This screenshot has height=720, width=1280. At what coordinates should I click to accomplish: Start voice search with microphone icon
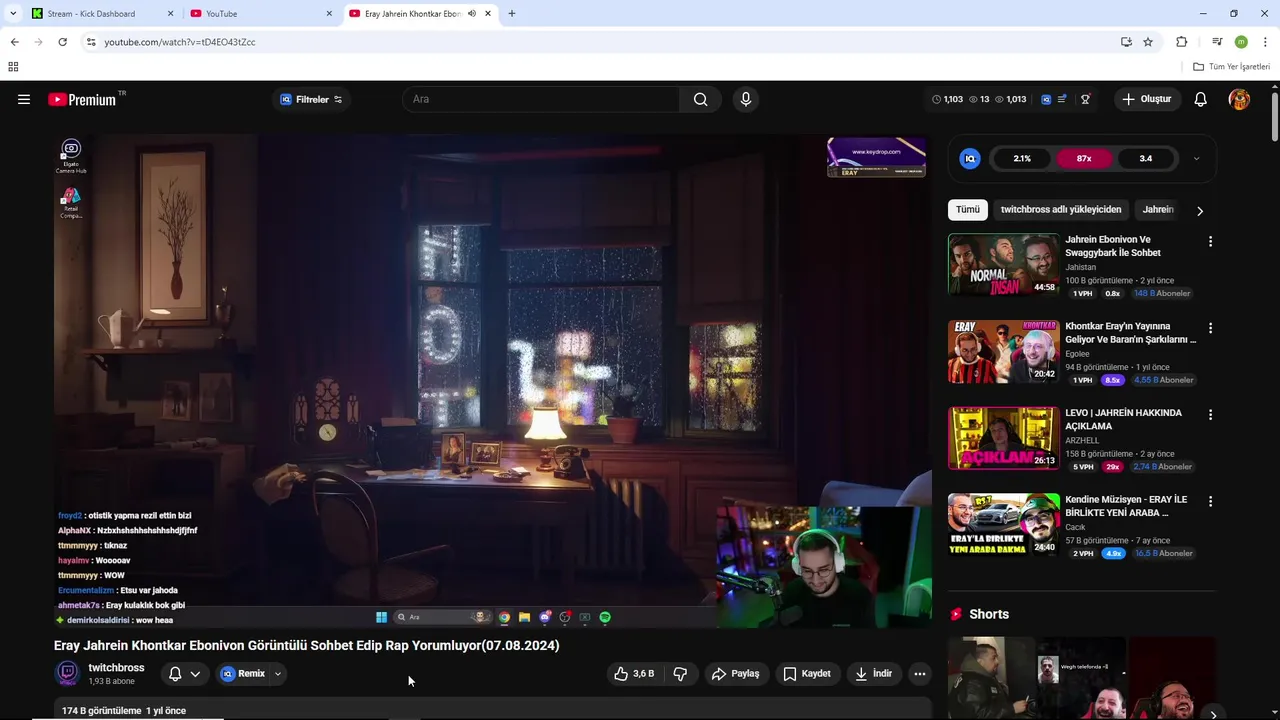(x=745, y=99)
